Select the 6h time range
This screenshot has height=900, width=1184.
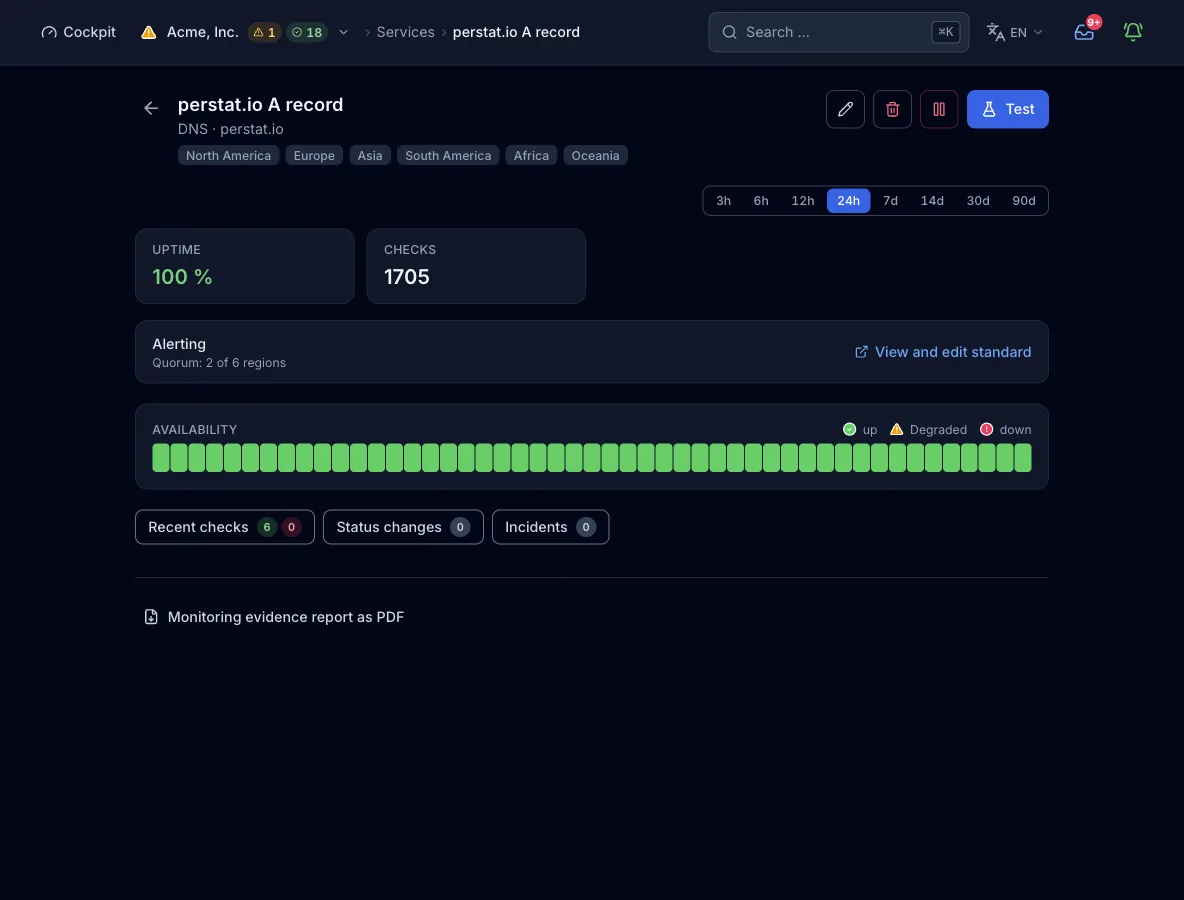tap(761, 201)
